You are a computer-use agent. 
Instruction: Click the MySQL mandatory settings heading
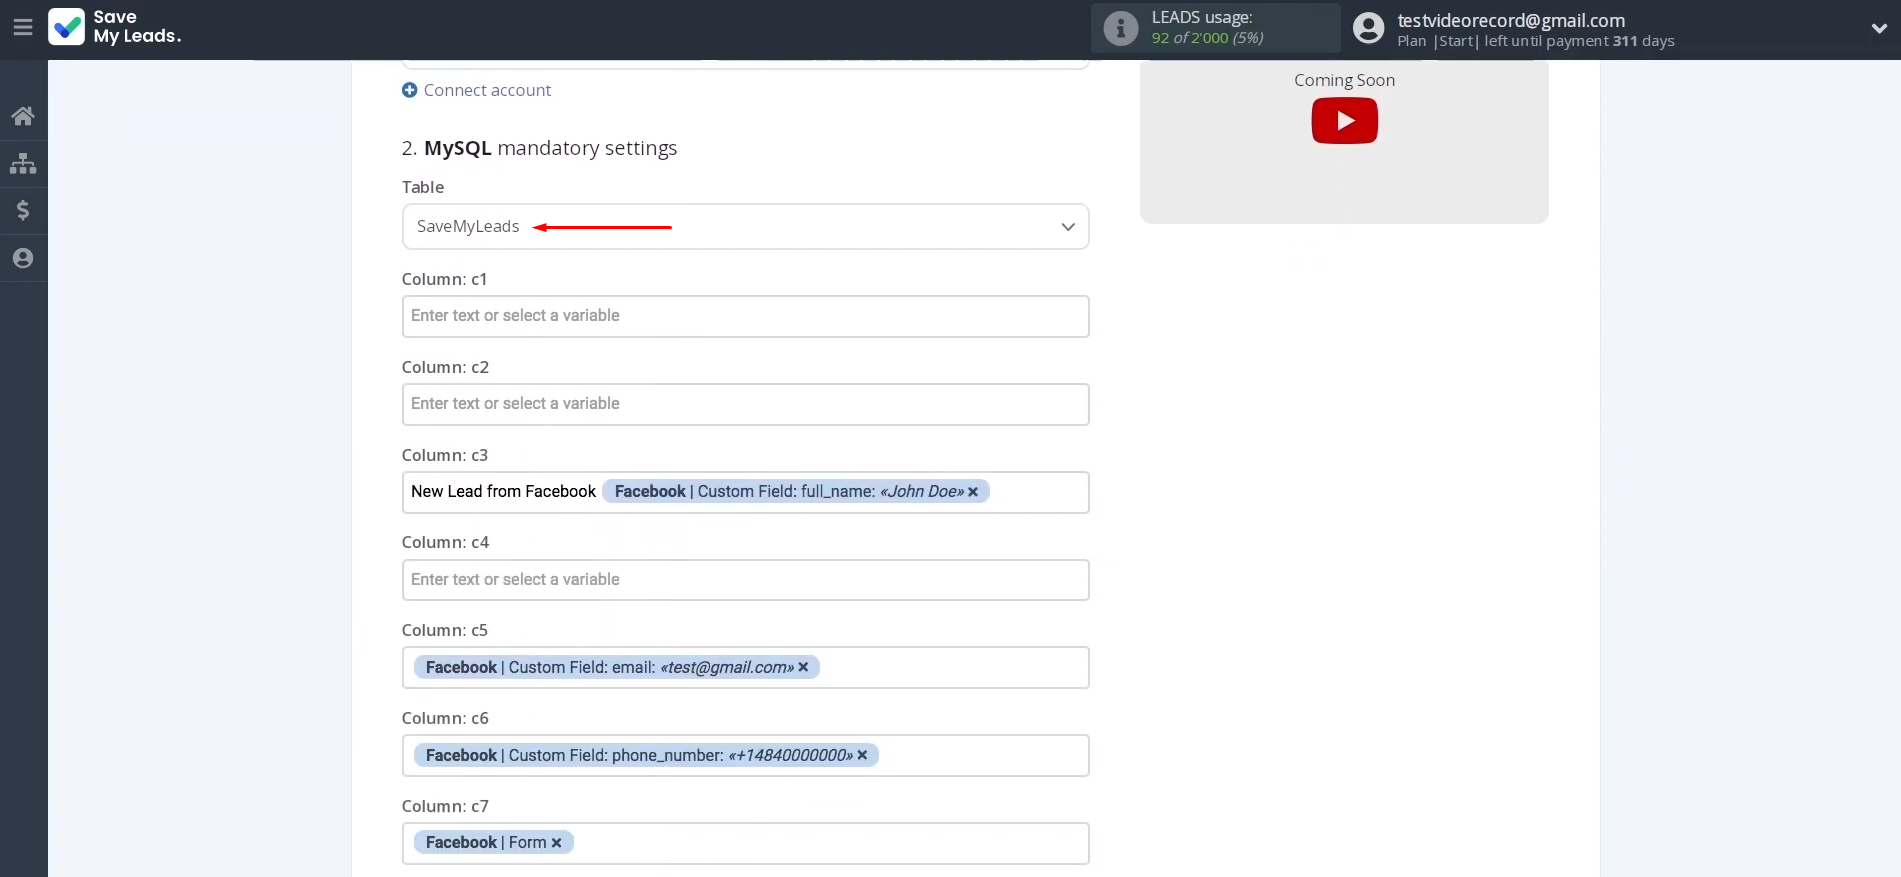(539, 148)
